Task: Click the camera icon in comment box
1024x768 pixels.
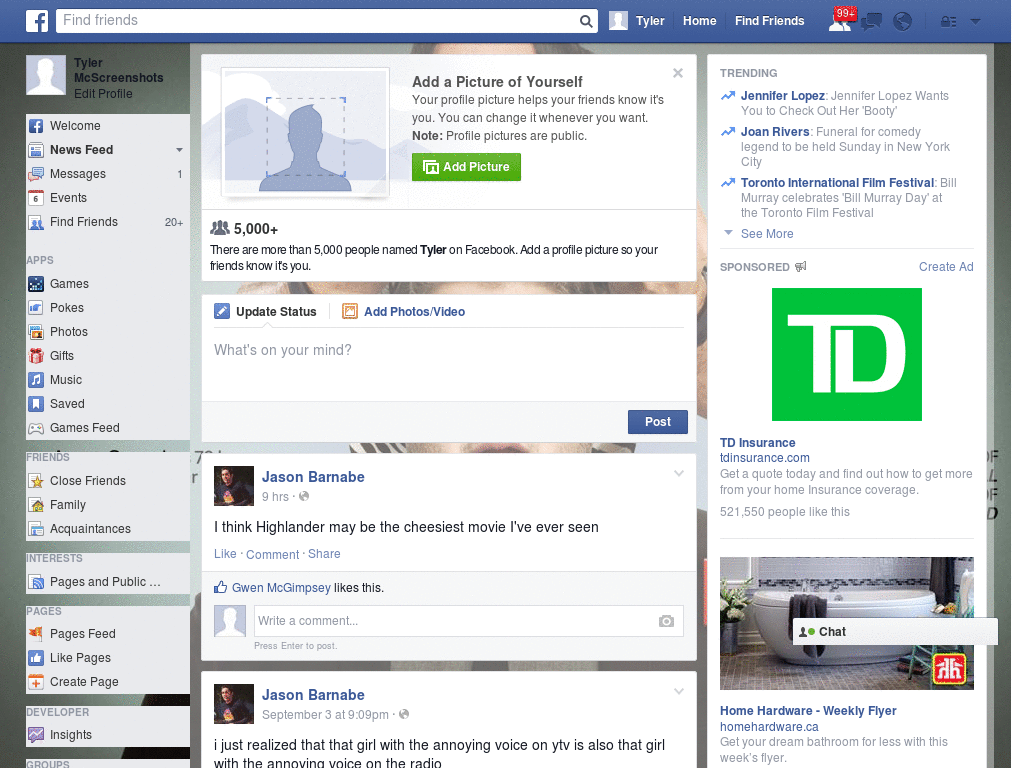Action: 666,621
